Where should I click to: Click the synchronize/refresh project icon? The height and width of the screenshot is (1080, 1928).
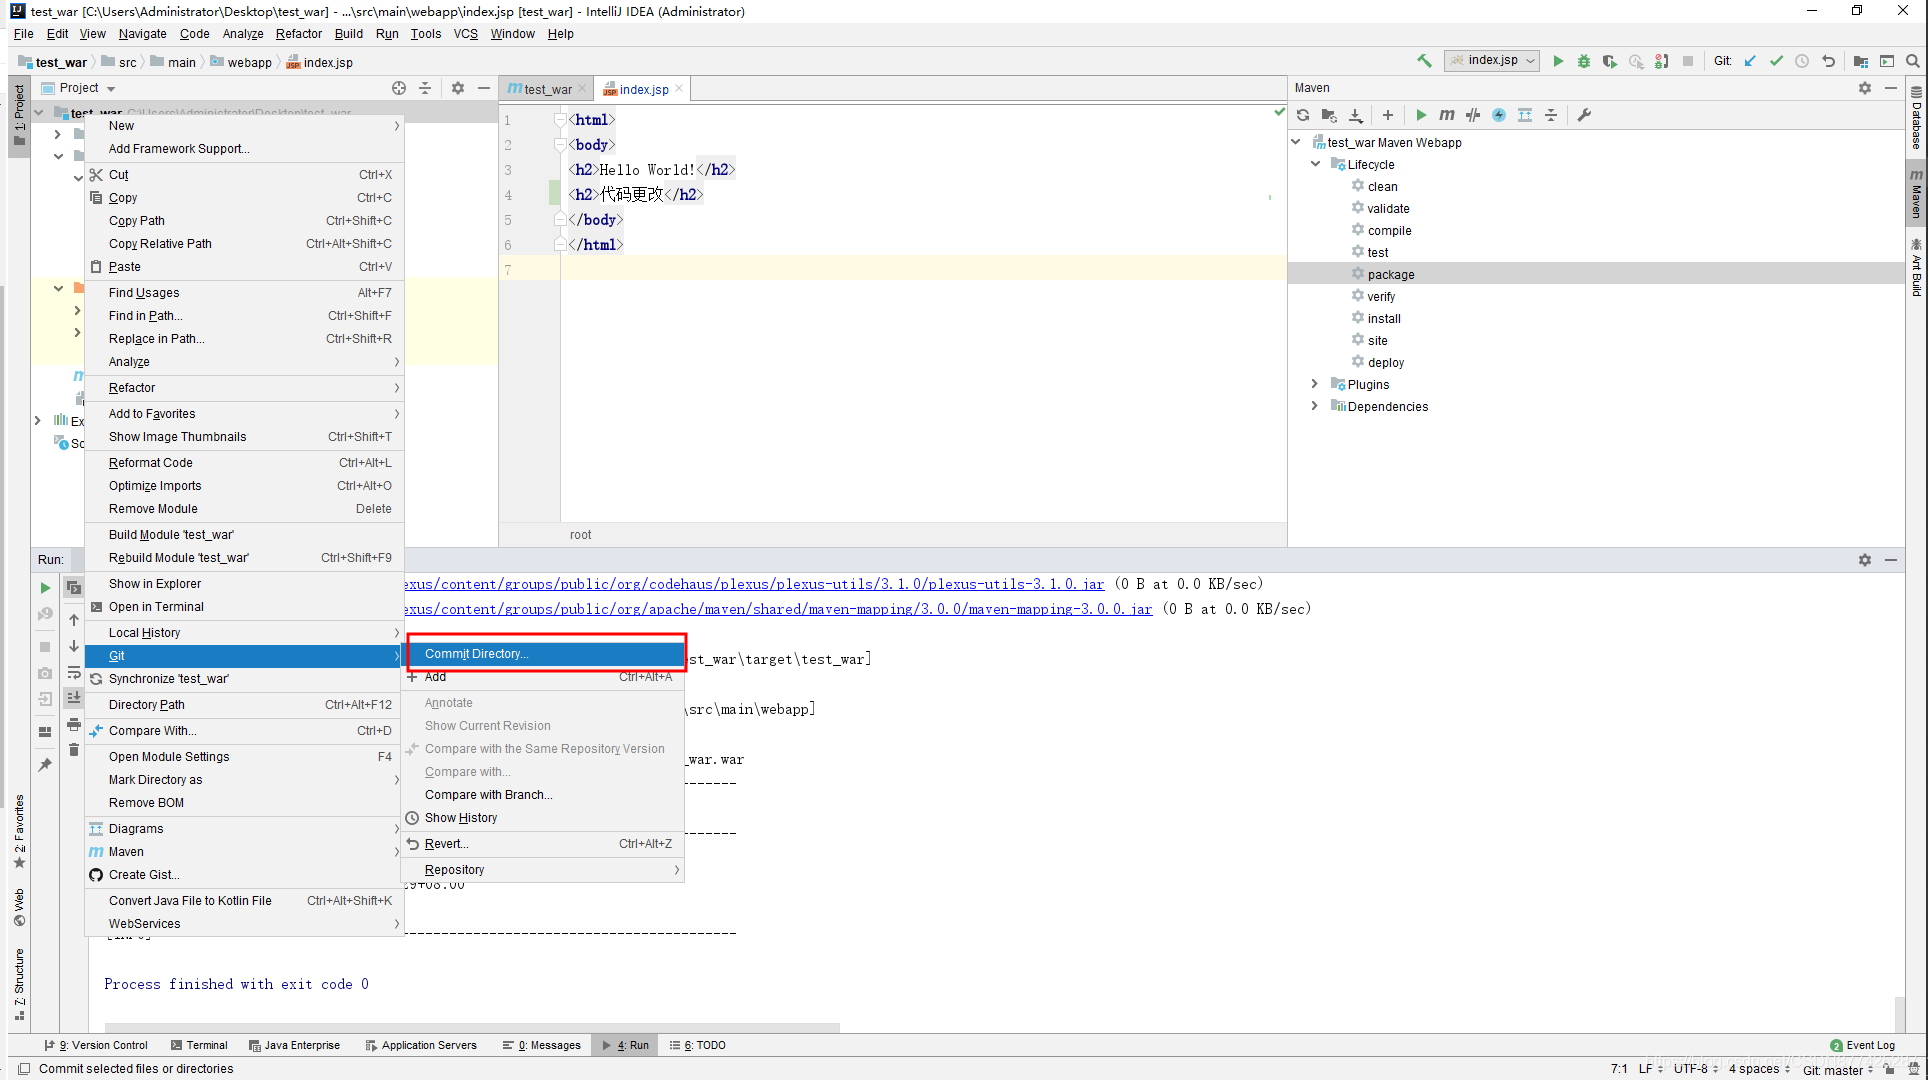click(1304, 115)
